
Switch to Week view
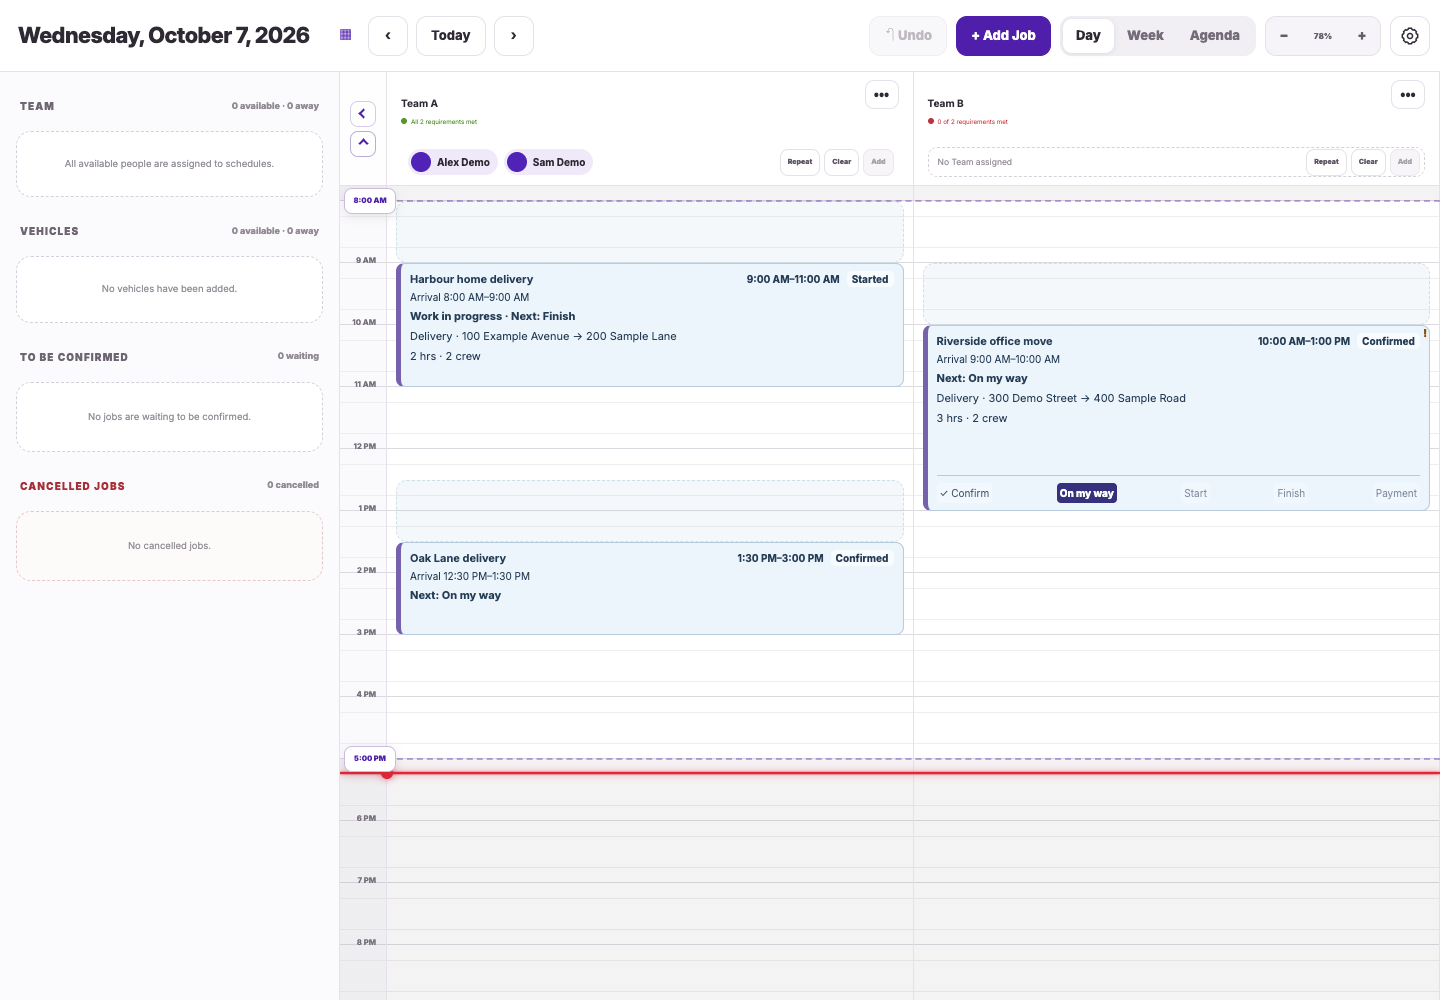tap(1145, 36)
